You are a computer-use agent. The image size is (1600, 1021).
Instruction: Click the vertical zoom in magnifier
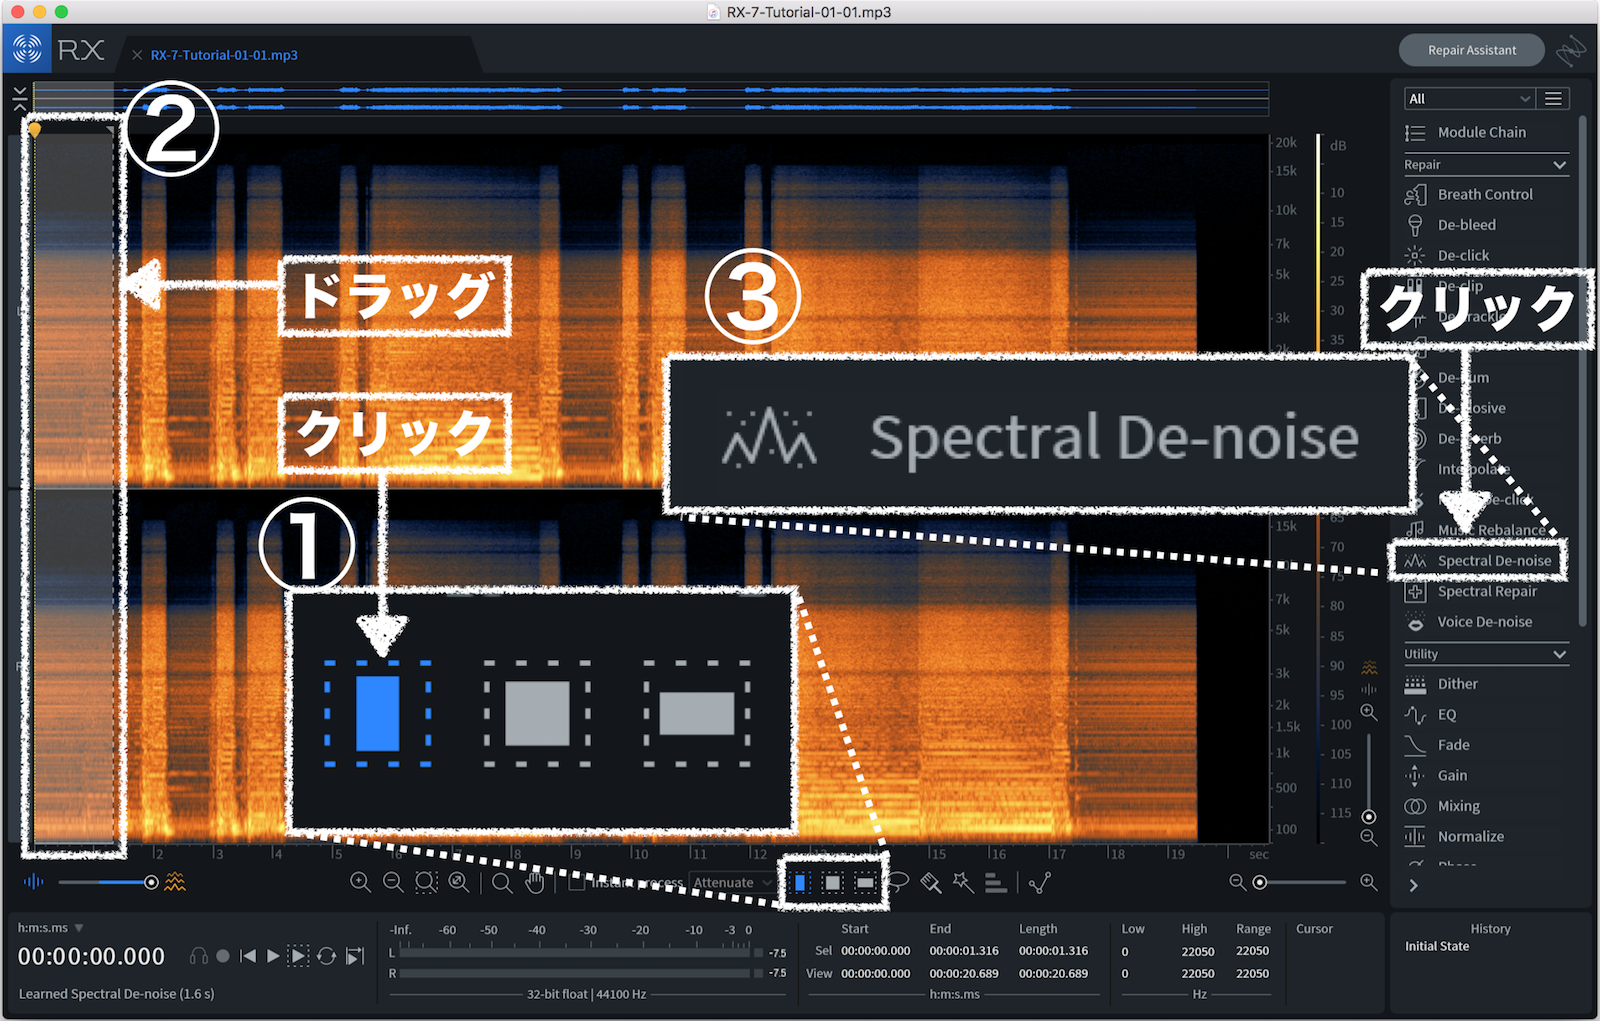pos(1369,713)
